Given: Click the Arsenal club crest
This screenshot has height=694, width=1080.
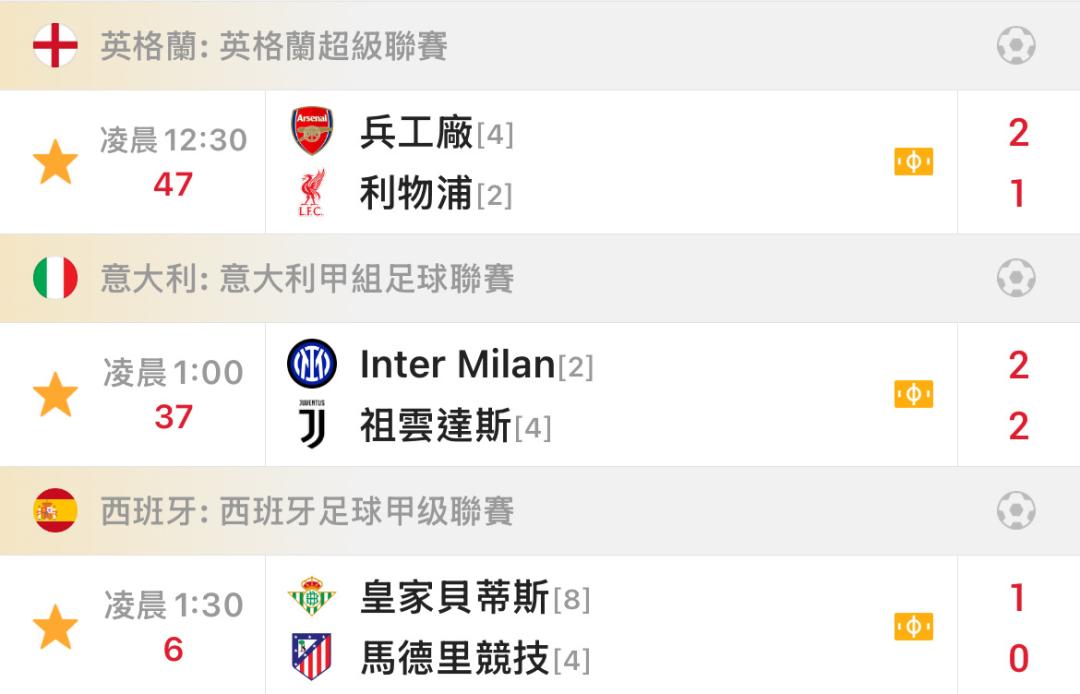Looking at the screenshot, I should 312,131.
